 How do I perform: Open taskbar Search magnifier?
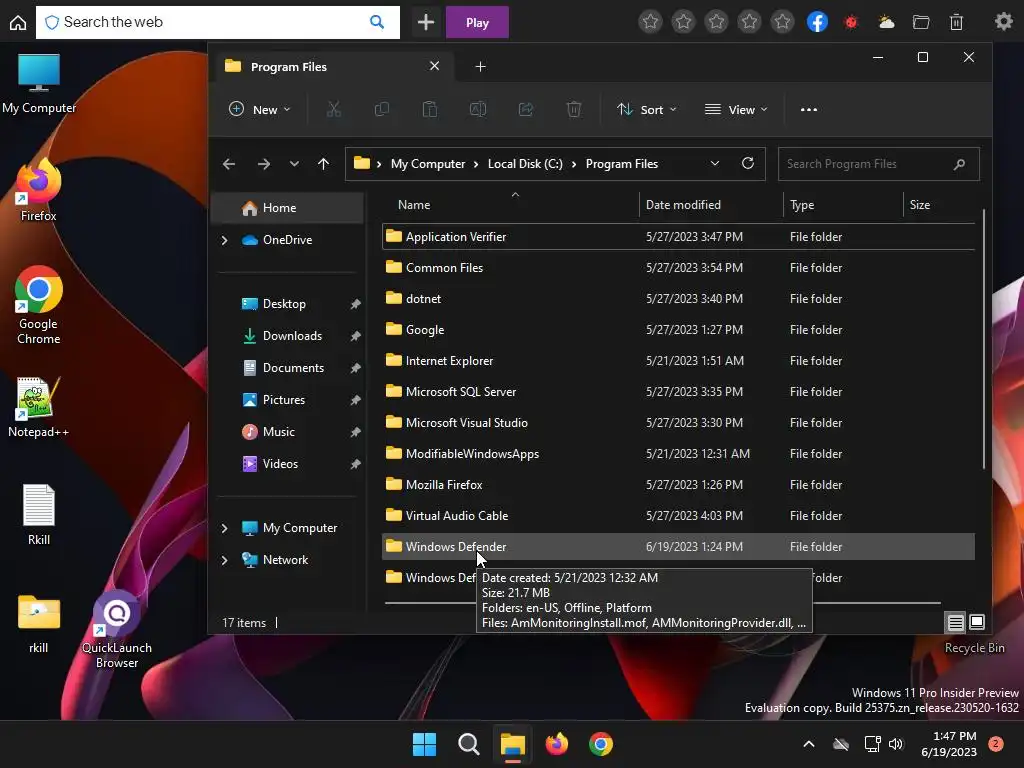[468, 744]
